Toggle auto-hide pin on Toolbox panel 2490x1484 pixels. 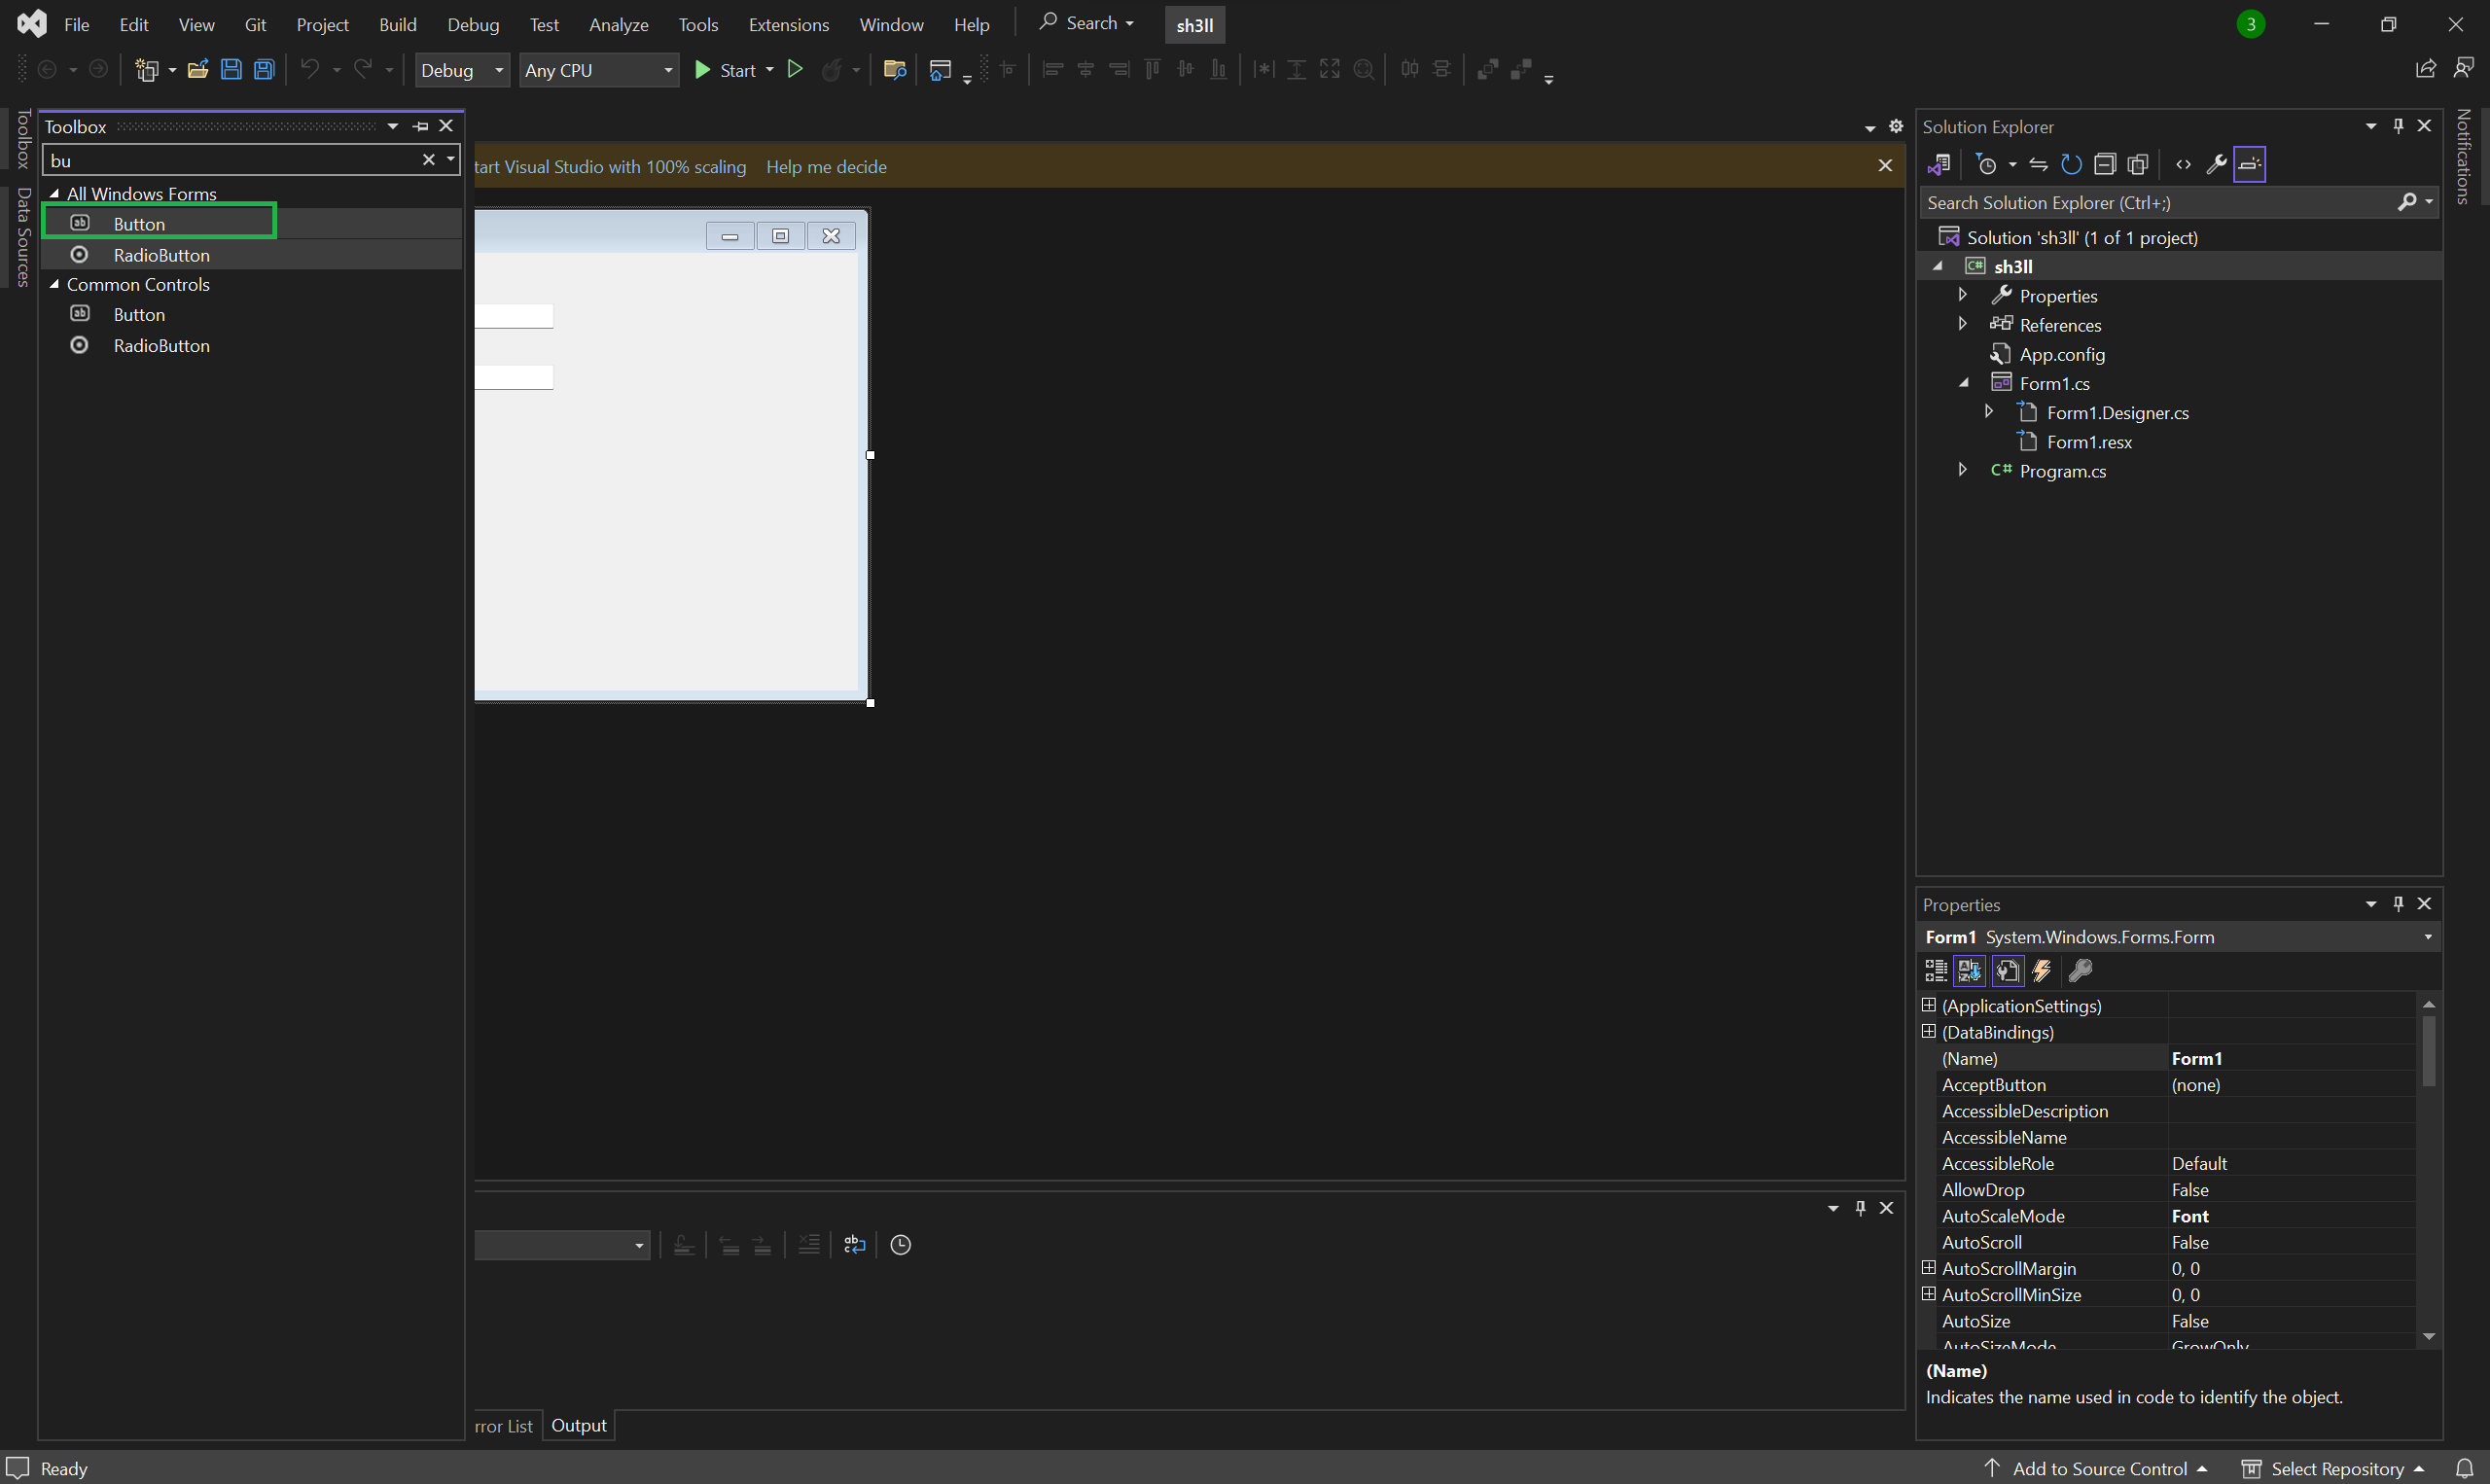point(421,126)
